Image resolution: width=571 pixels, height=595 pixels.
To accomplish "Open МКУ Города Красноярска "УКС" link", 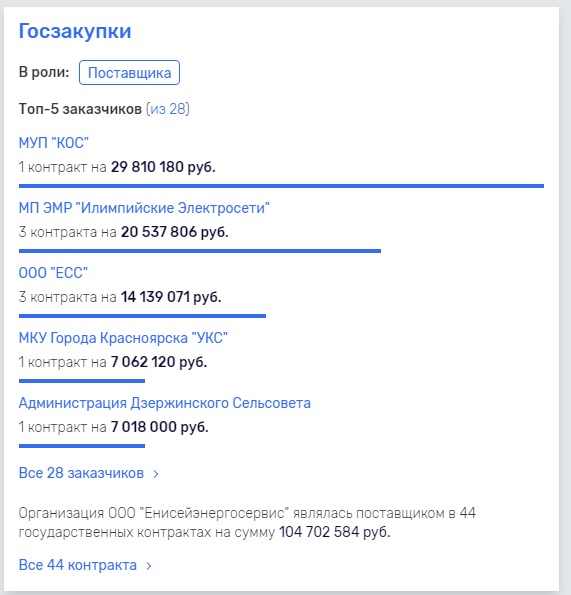I will pos(123,338).
